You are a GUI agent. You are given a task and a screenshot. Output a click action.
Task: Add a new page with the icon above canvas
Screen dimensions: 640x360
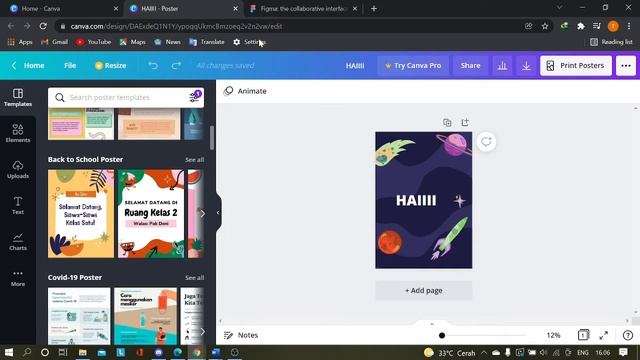(465, 122)
